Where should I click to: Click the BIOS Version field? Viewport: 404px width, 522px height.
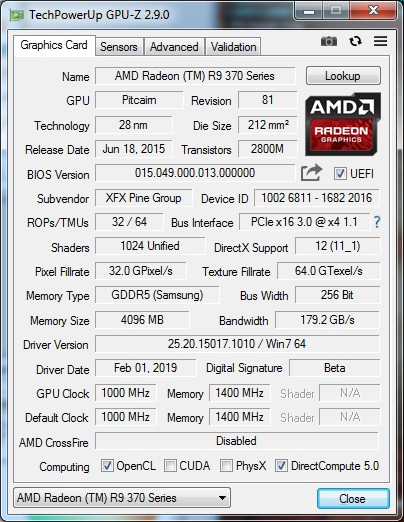tap(195, 173)
